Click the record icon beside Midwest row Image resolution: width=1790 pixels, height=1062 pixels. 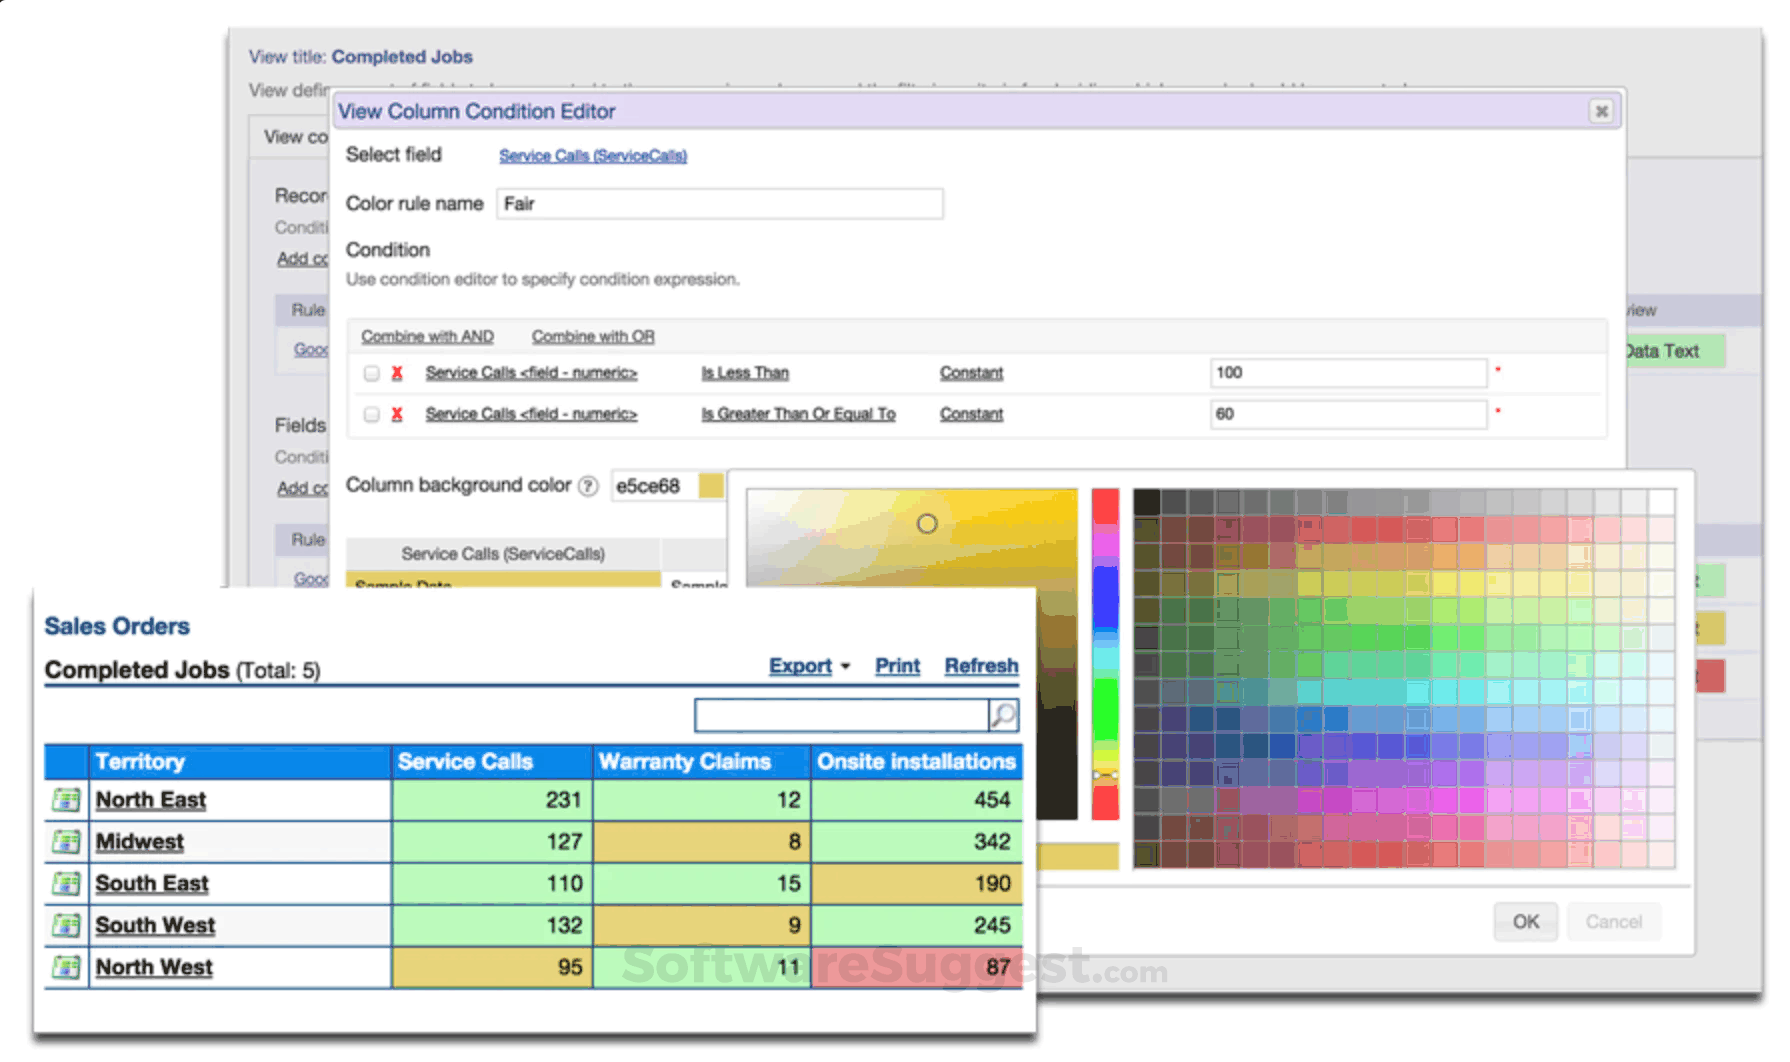pyautogui.click(x=65, y=841)
